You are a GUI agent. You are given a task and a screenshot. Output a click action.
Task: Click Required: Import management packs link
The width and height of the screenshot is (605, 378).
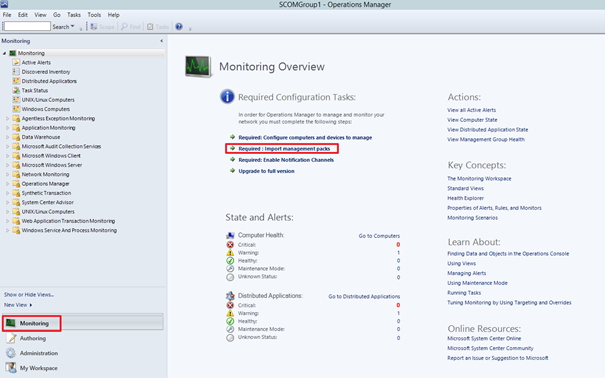pyautogui.click(x=284, y=148)
